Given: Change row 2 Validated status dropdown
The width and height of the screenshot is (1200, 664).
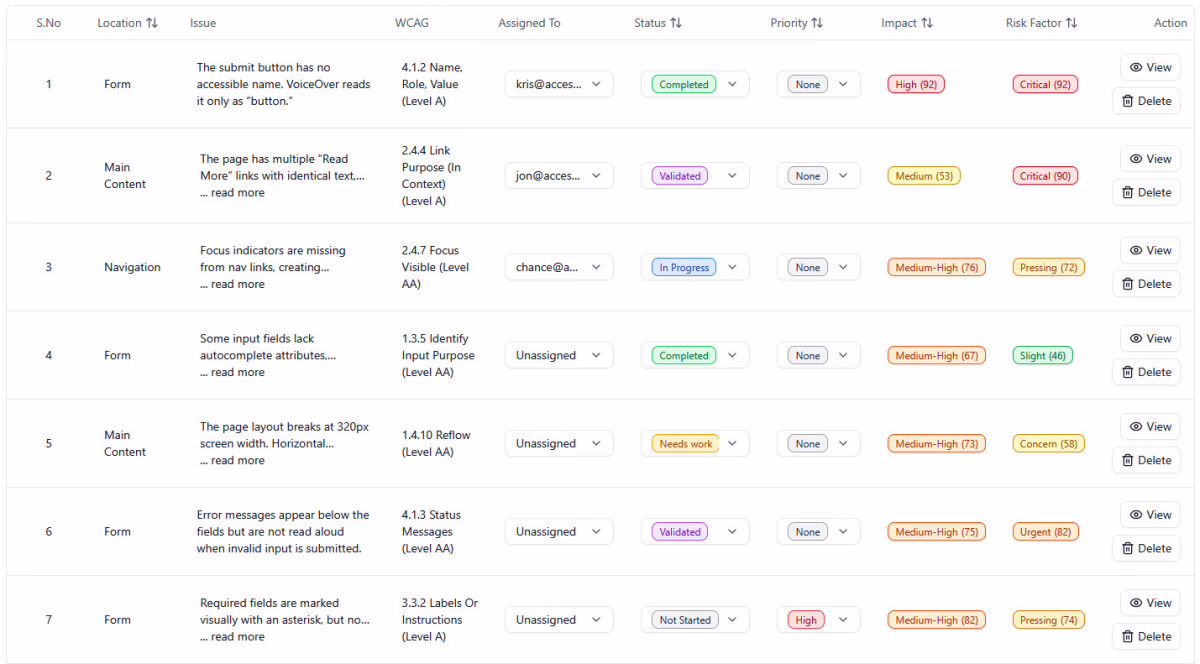Looking at the screenshot, I should point(695,176).
